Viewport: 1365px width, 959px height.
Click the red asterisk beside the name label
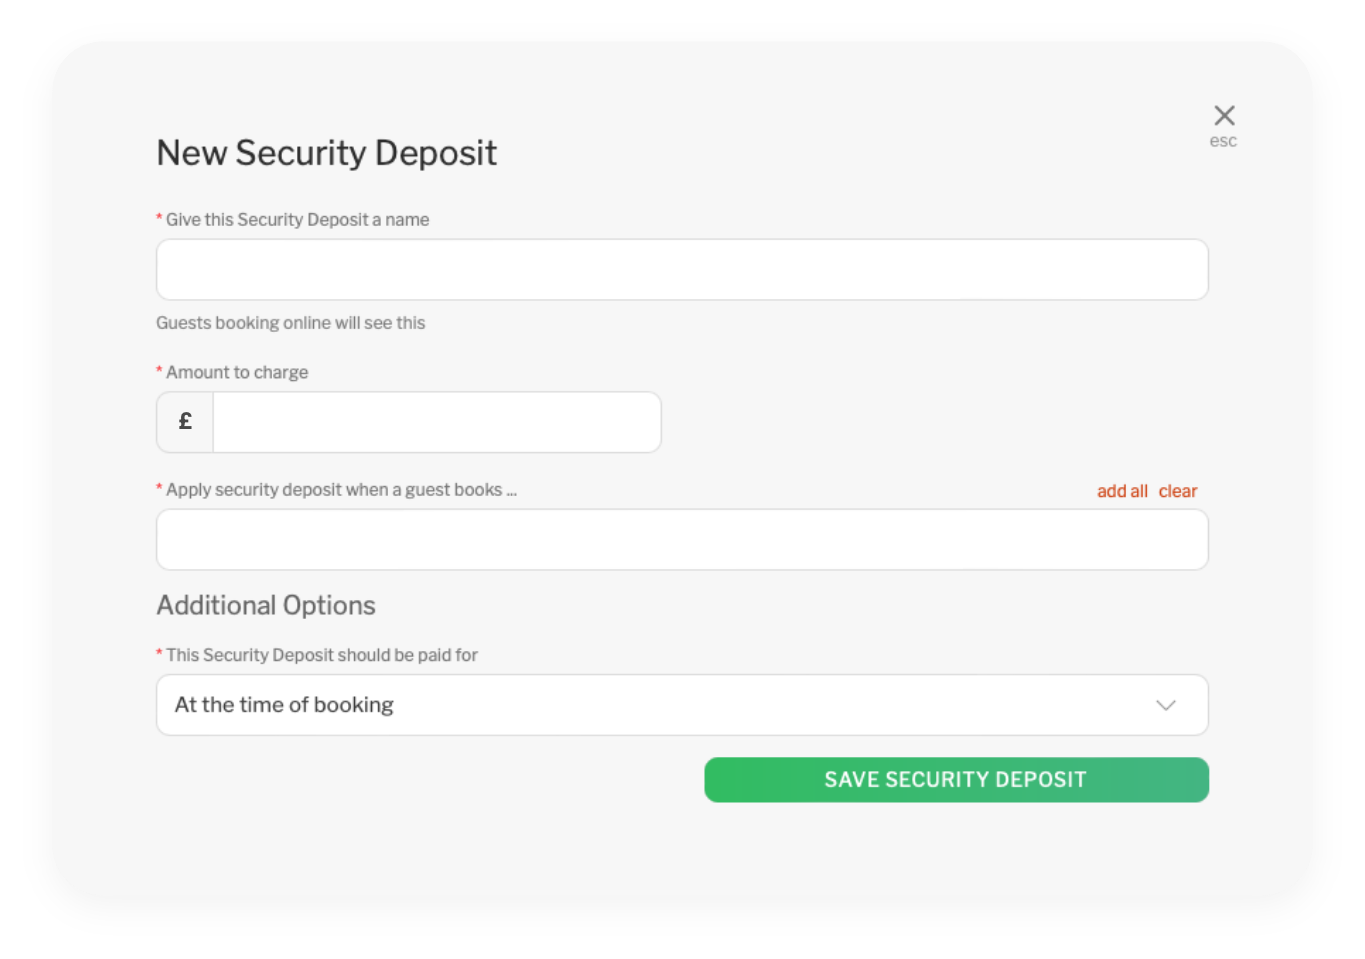[x=159, y=218]
